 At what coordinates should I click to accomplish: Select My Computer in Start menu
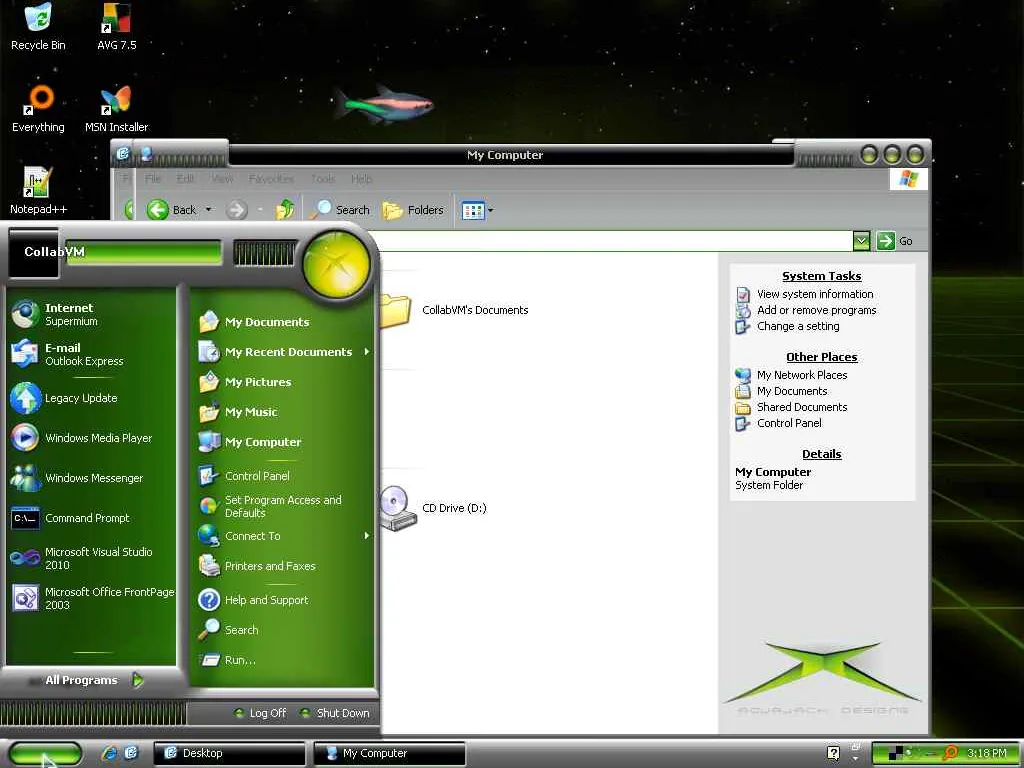pos(283,442)
